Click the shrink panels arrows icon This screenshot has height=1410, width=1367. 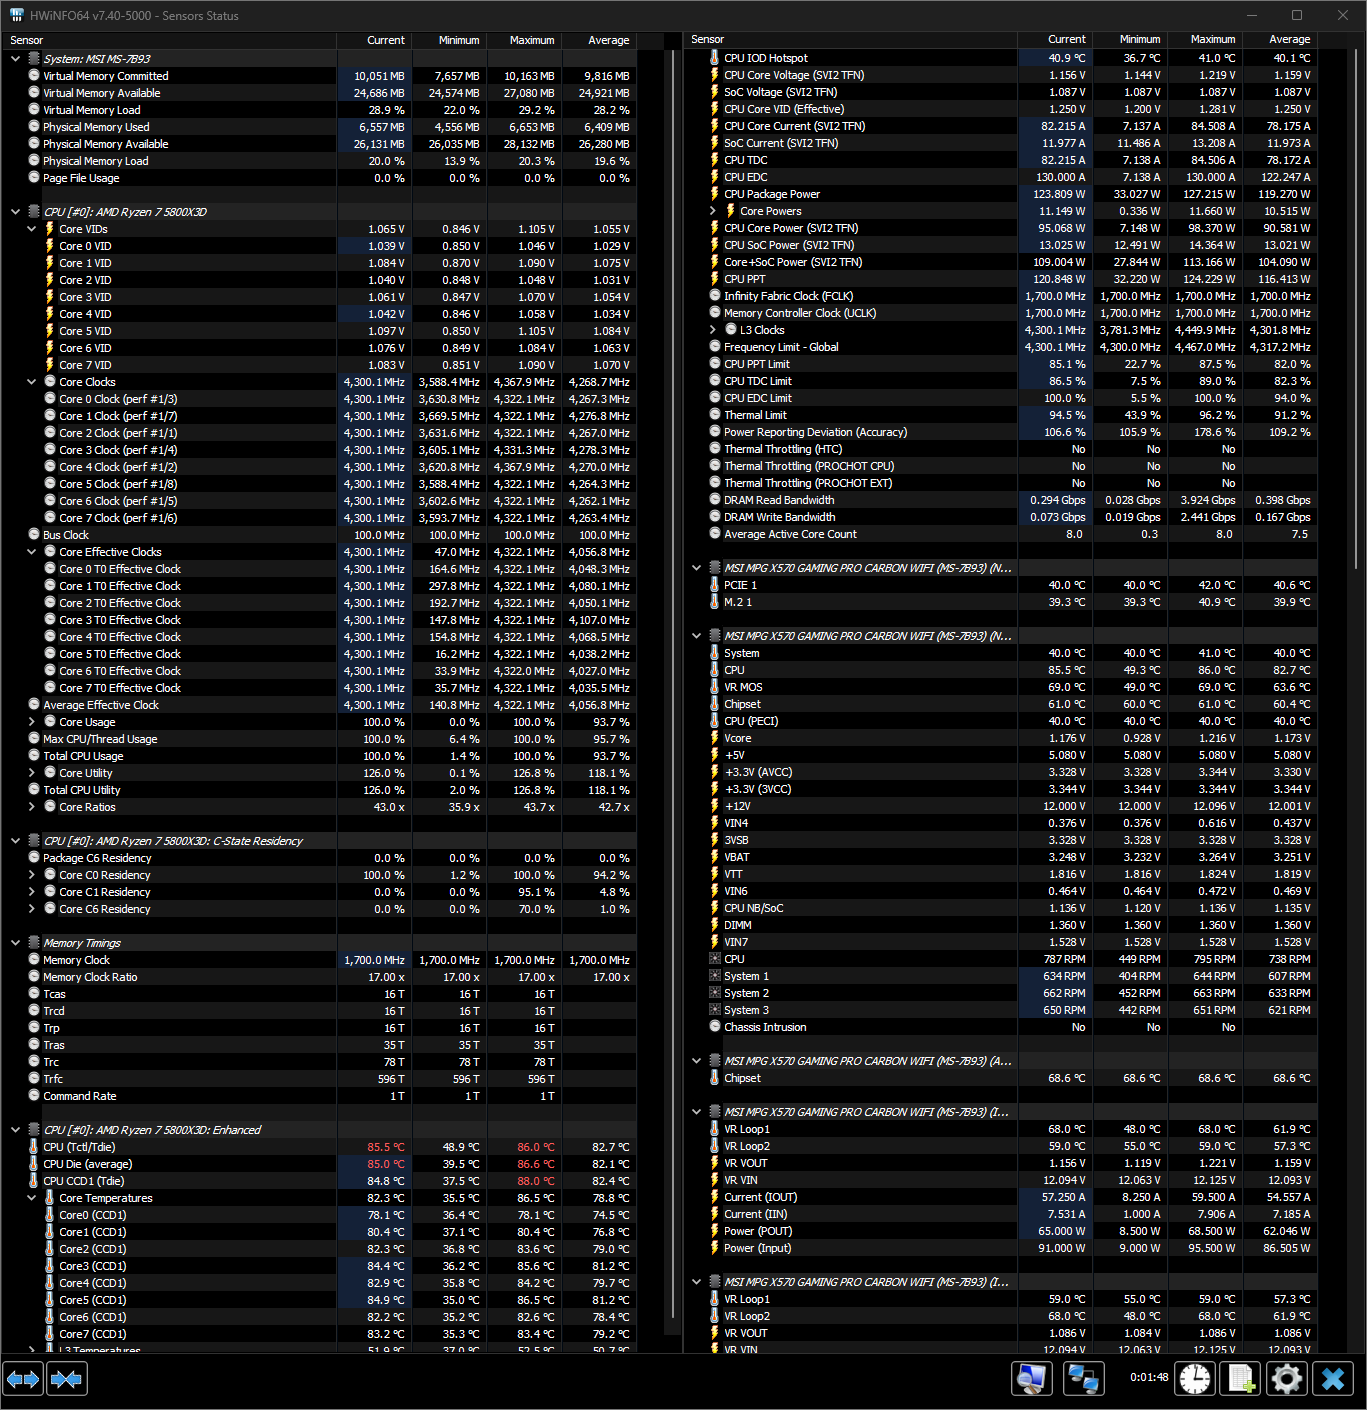[x=66, y=1379]
